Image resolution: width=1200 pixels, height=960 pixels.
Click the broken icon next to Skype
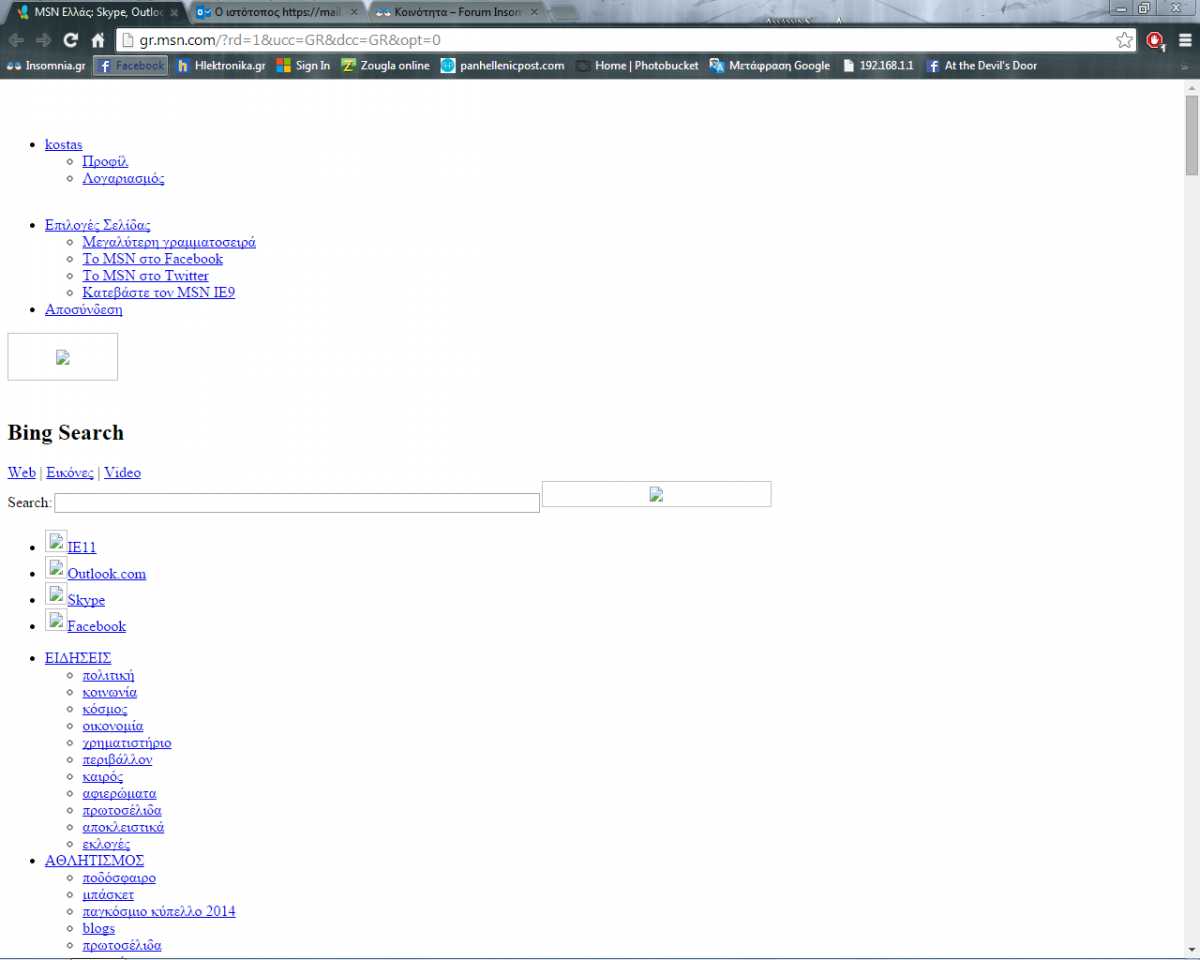pos(56,594)
